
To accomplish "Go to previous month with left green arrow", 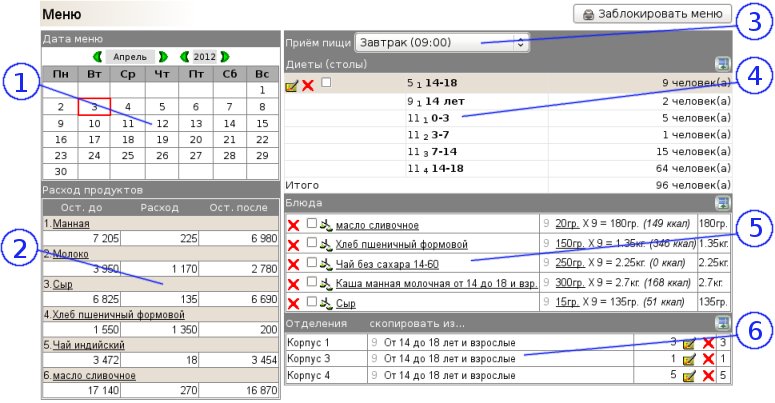I will (x=97, y=57).
